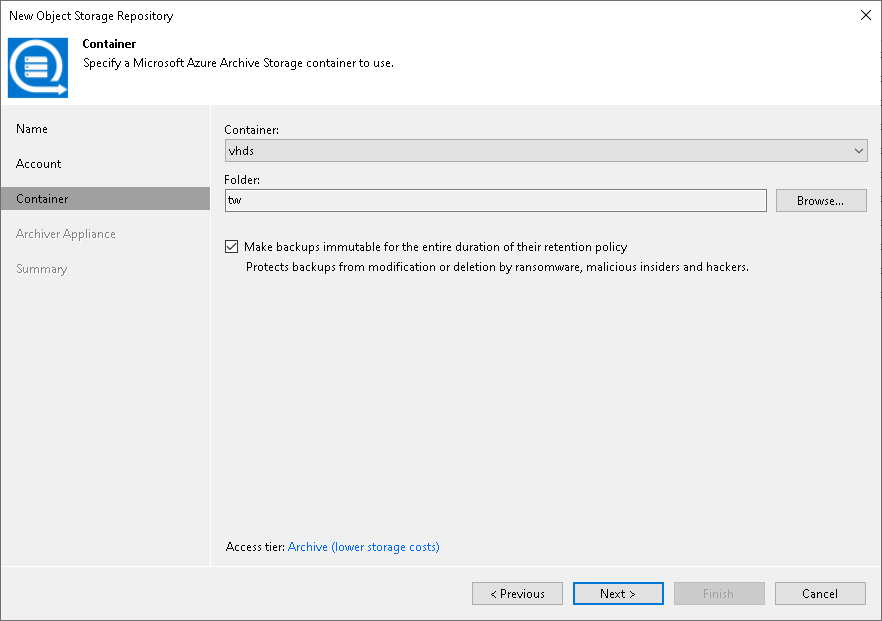Click the Folder input field containing tw

496,200
